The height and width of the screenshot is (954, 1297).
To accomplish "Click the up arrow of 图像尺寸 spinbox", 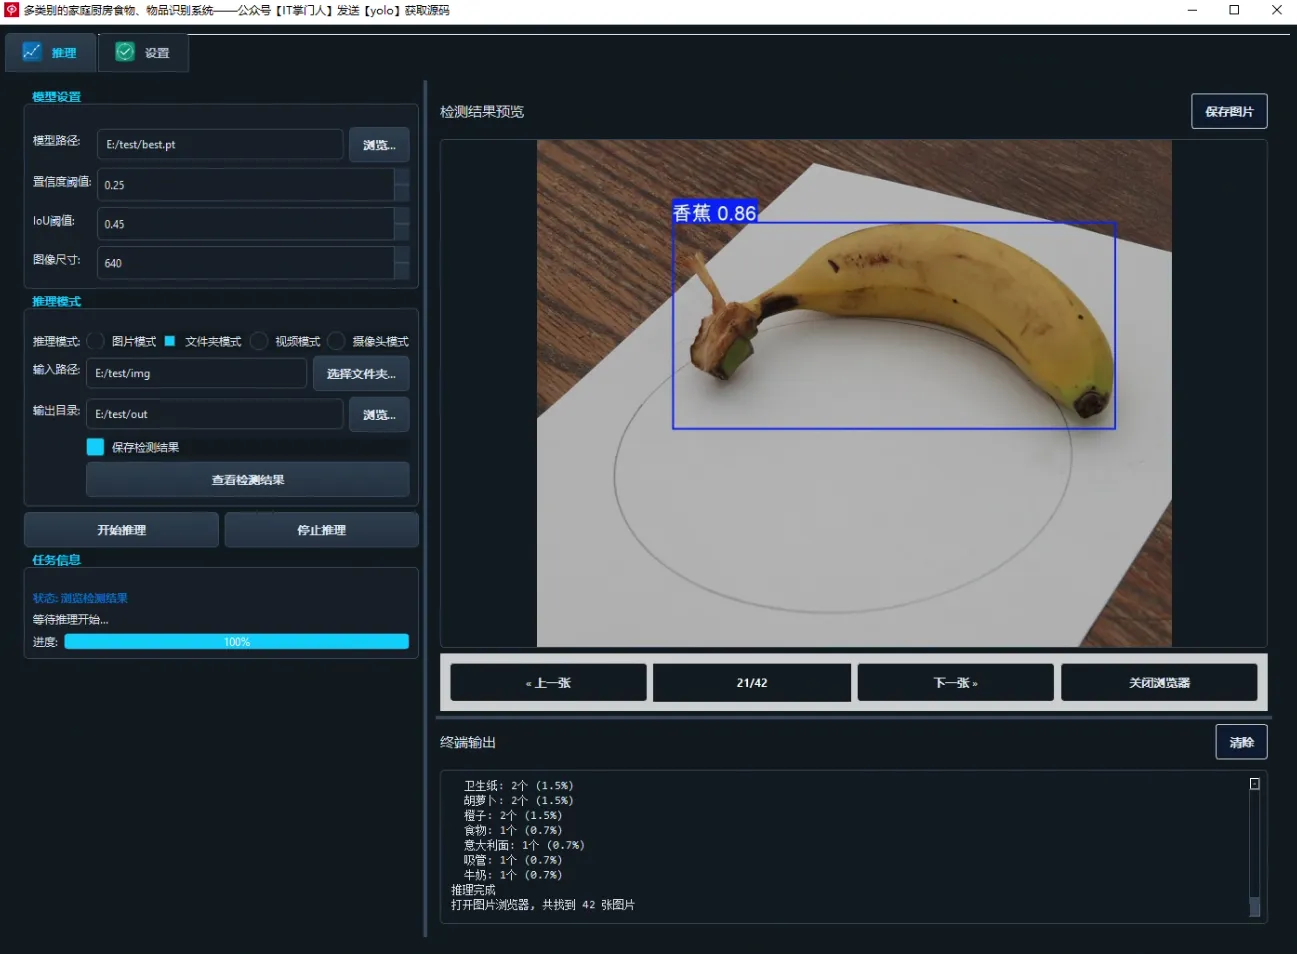I will click(x=402, y=255).
